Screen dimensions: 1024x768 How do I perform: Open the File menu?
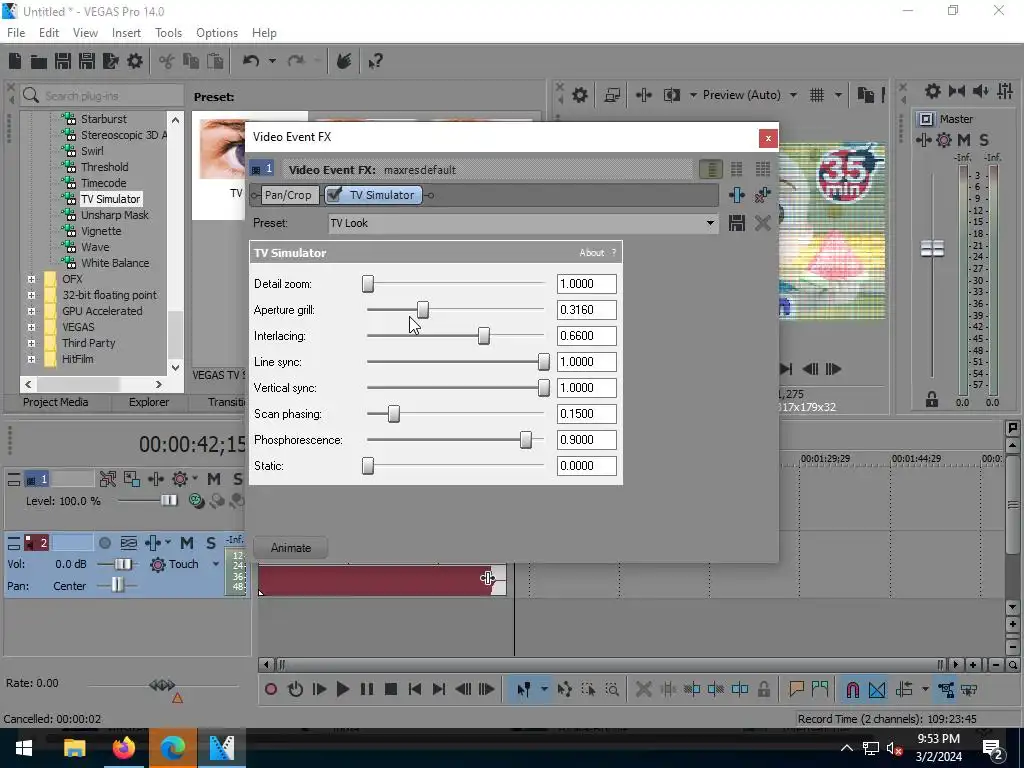point(16,33)
